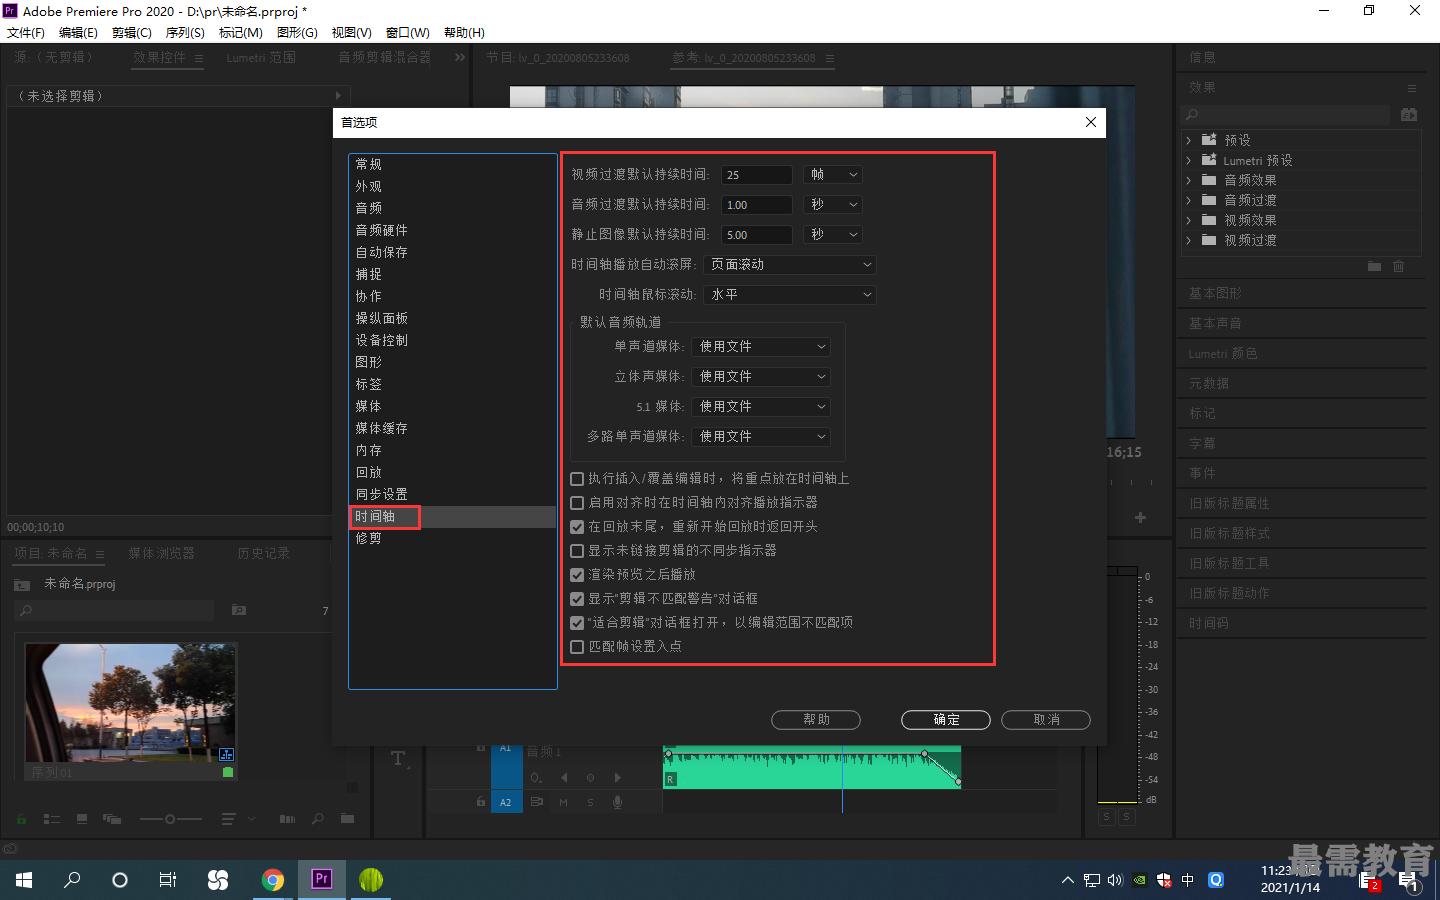Image resolution: width=1440 pixels, height=900 pixels.
Task: Open taskbar search magnifier
Action: tap(72, 880)
